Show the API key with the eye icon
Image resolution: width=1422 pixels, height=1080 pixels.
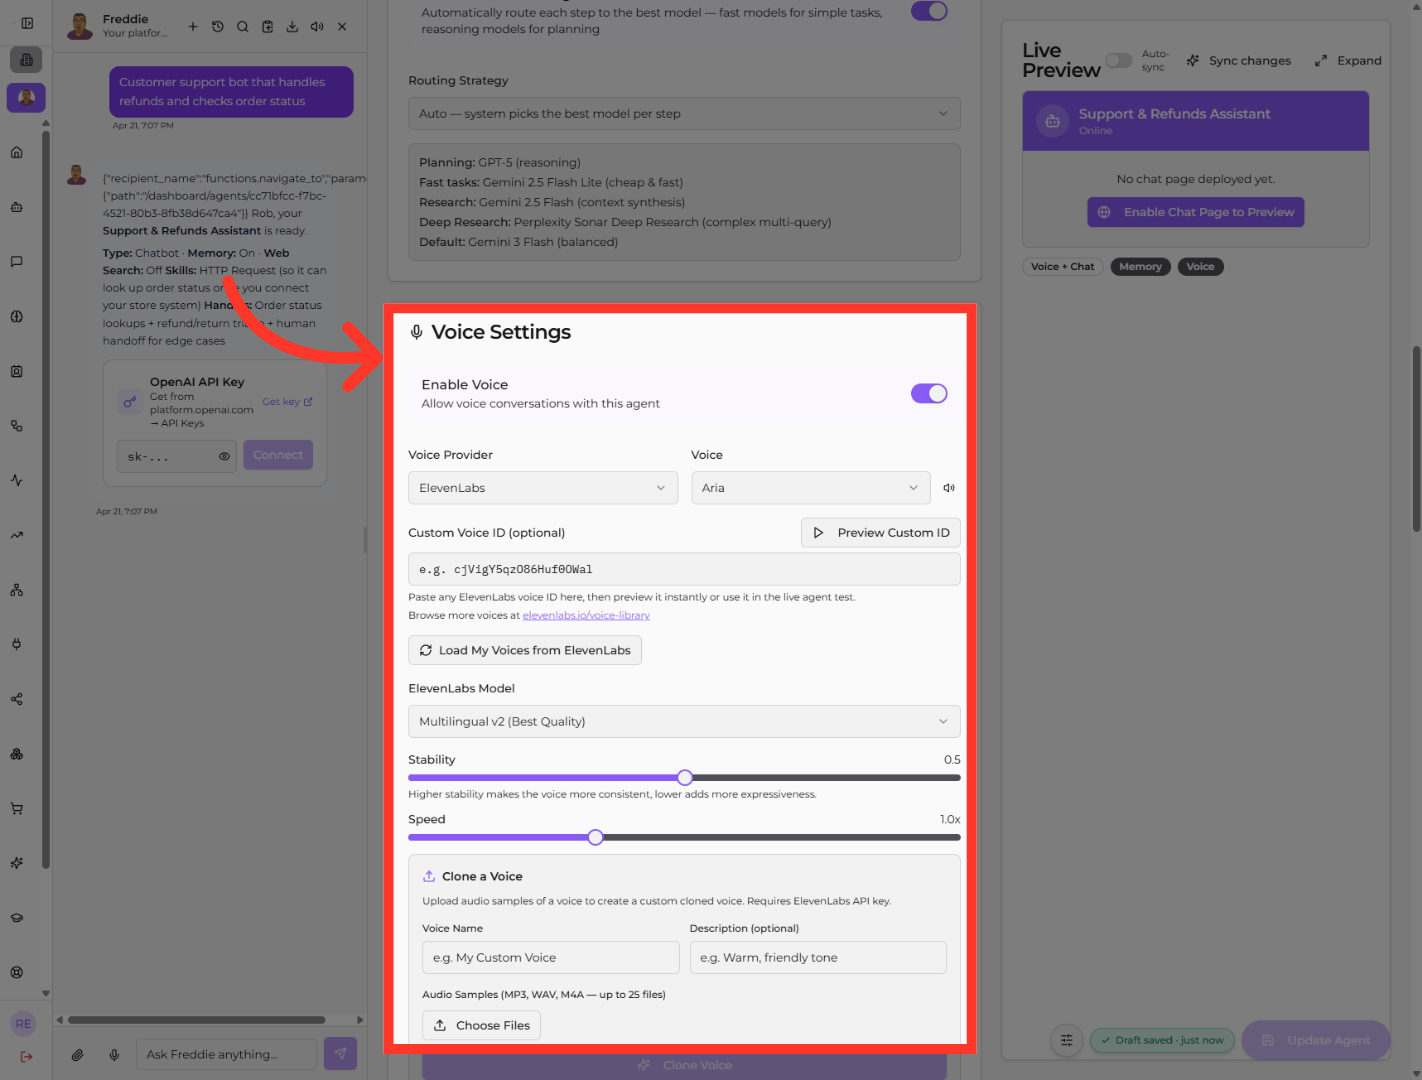point(224,456)
